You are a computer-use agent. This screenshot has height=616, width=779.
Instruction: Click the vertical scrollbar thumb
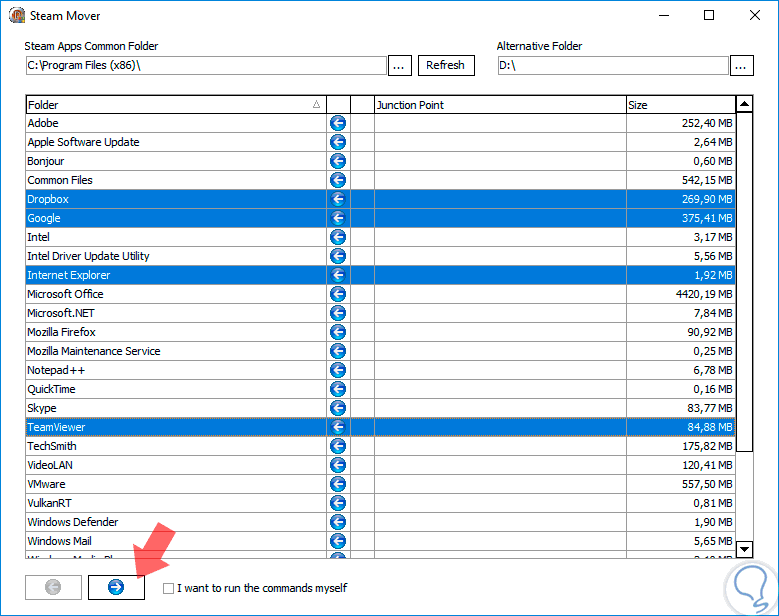point(744,282)
